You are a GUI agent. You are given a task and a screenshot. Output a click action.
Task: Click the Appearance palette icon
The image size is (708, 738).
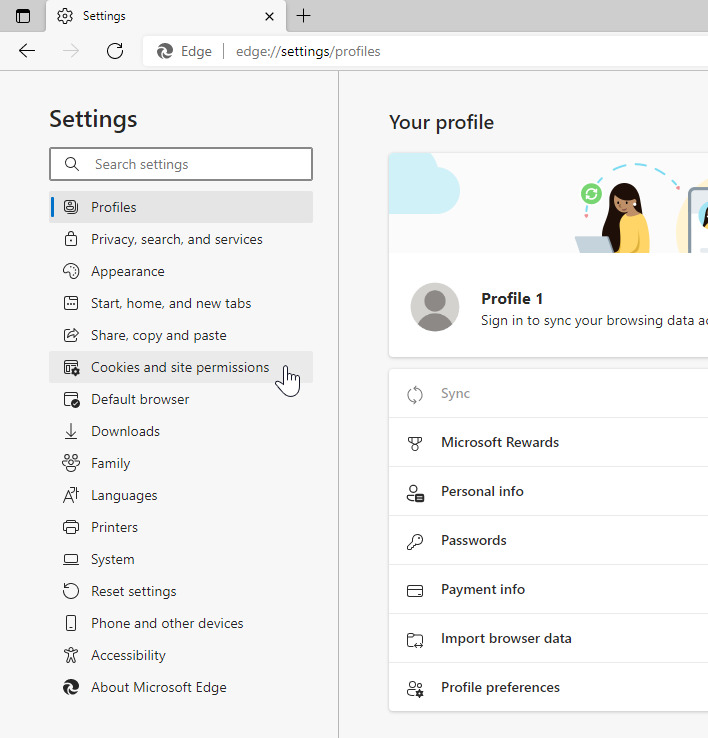coord(71,271)
